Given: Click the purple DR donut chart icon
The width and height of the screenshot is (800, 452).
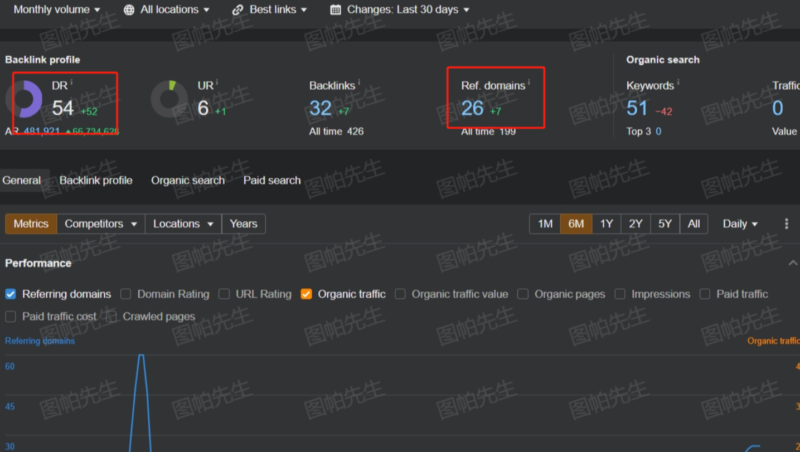Looking at the screenshot, I should (x=25, y=99).
